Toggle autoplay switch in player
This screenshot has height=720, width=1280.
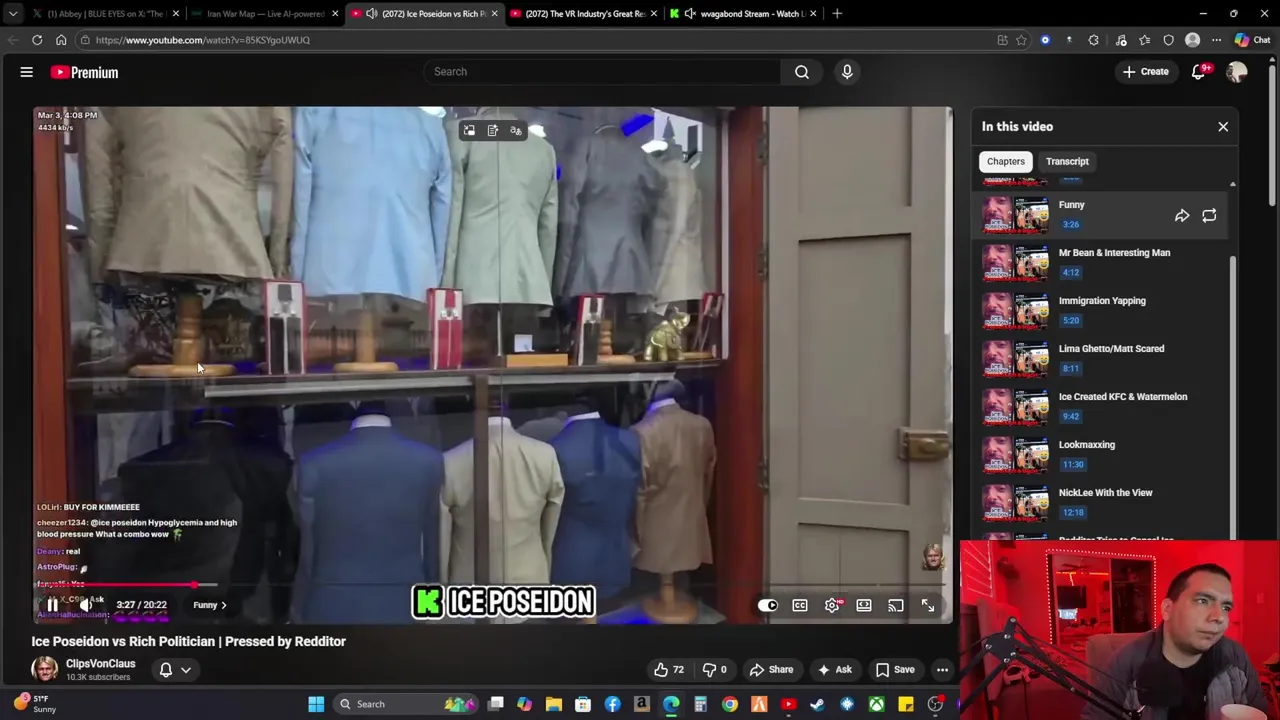click(767, 605)
